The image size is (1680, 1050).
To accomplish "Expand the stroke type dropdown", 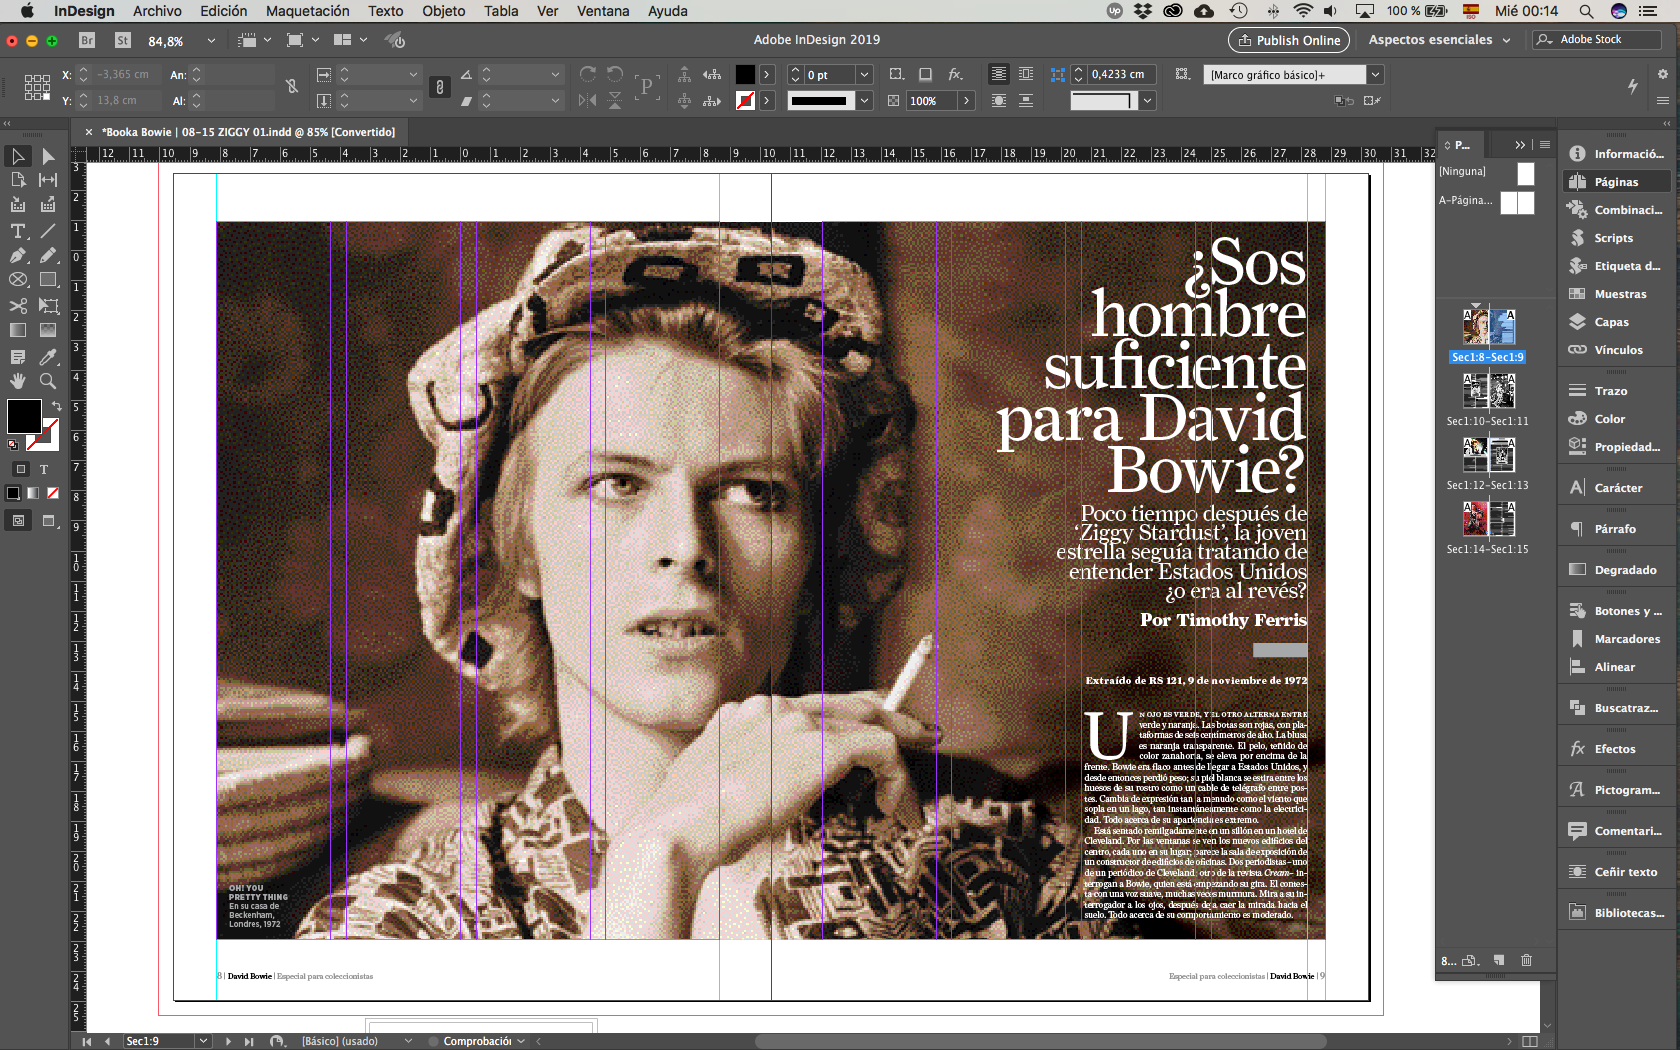I will tap(865, 101).
